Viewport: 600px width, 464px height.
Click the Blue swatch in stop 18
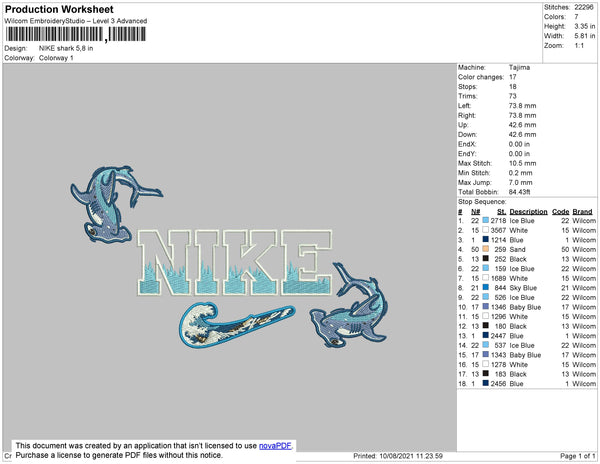[x=486, y=383]
